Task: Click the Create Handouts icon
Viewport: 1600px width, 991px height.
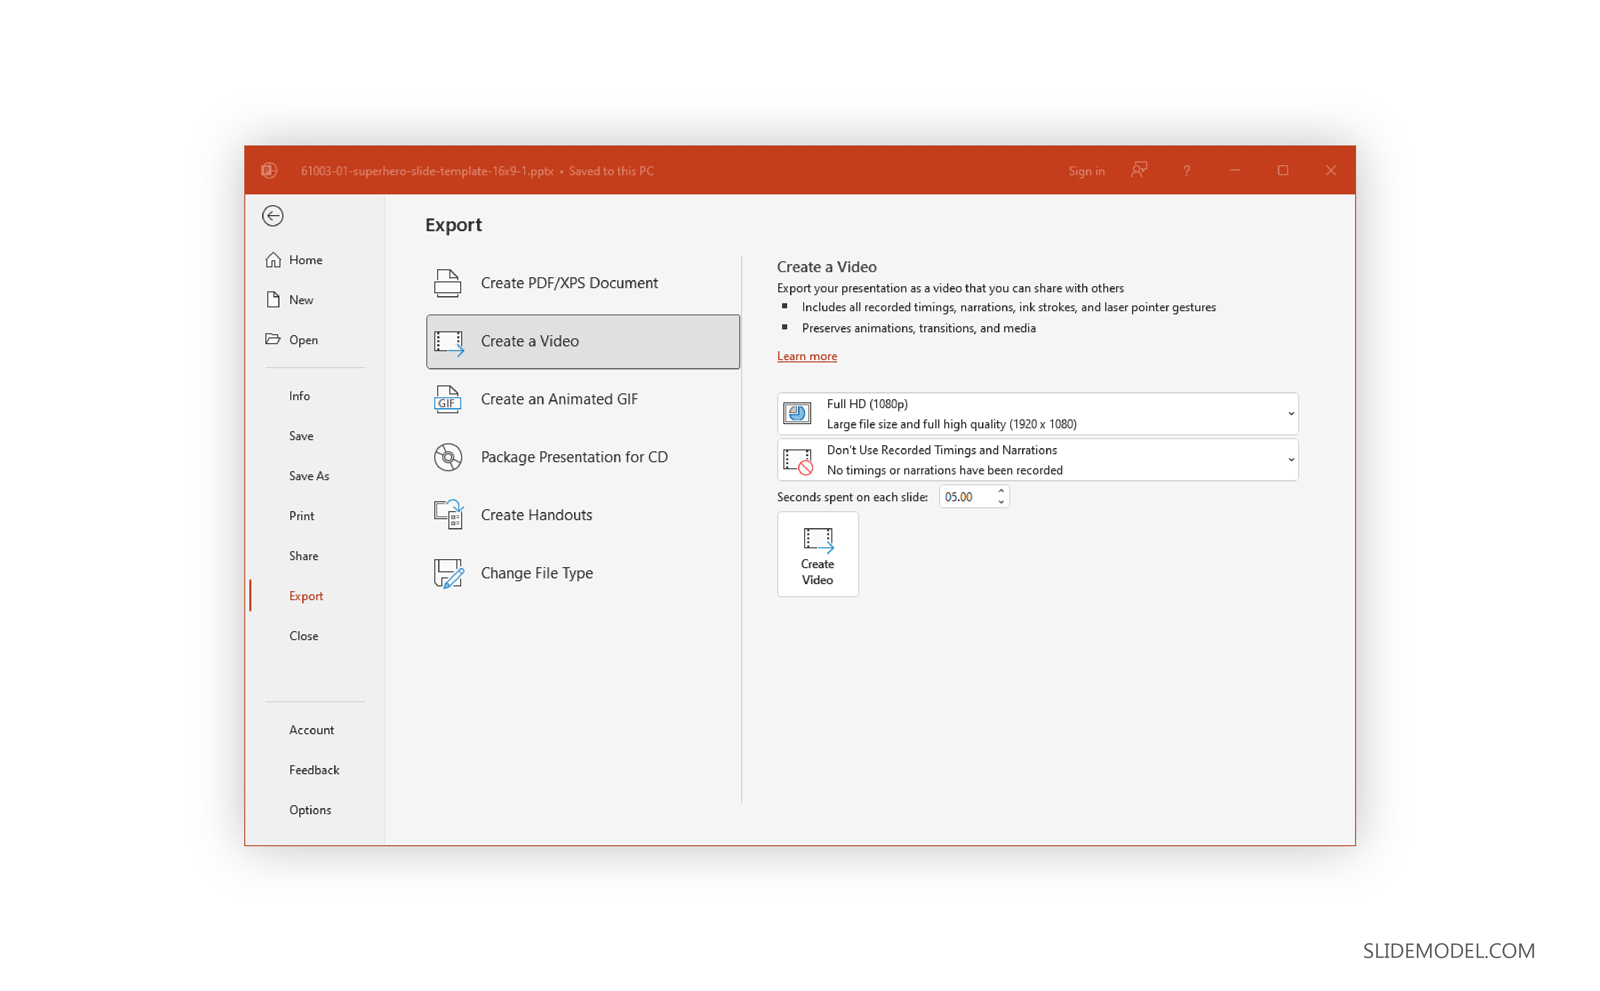Action: point(448,515)
